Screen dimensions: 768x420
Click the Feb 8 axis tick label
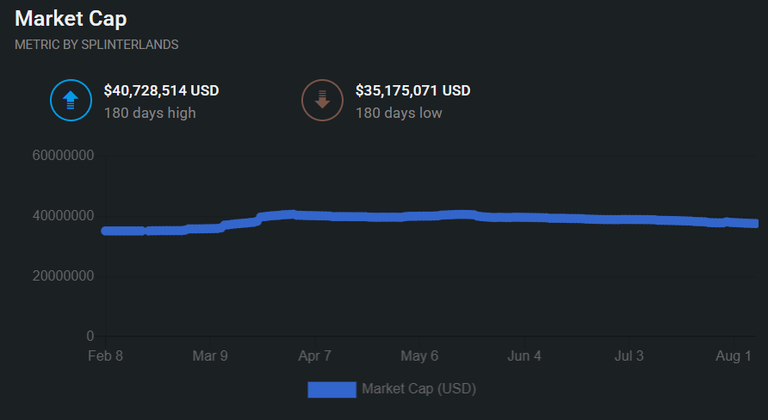pyautogui.click(x=105, y=356)
